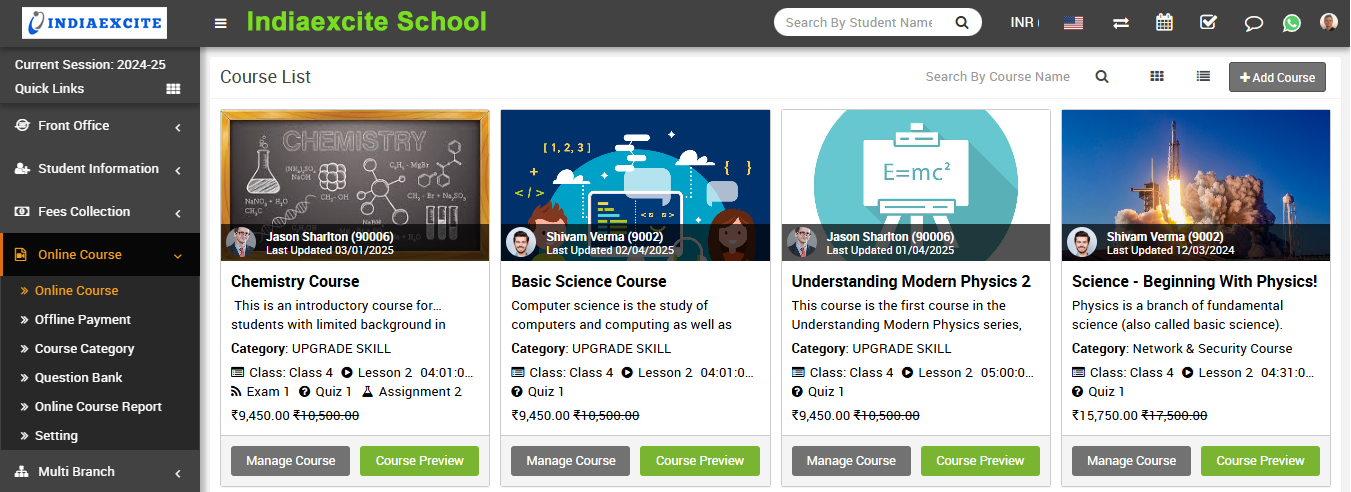The image size is (1351, 492).
Task: Click the Search By Course Name field
Action: pyautogui.click(x=997, y=77)
